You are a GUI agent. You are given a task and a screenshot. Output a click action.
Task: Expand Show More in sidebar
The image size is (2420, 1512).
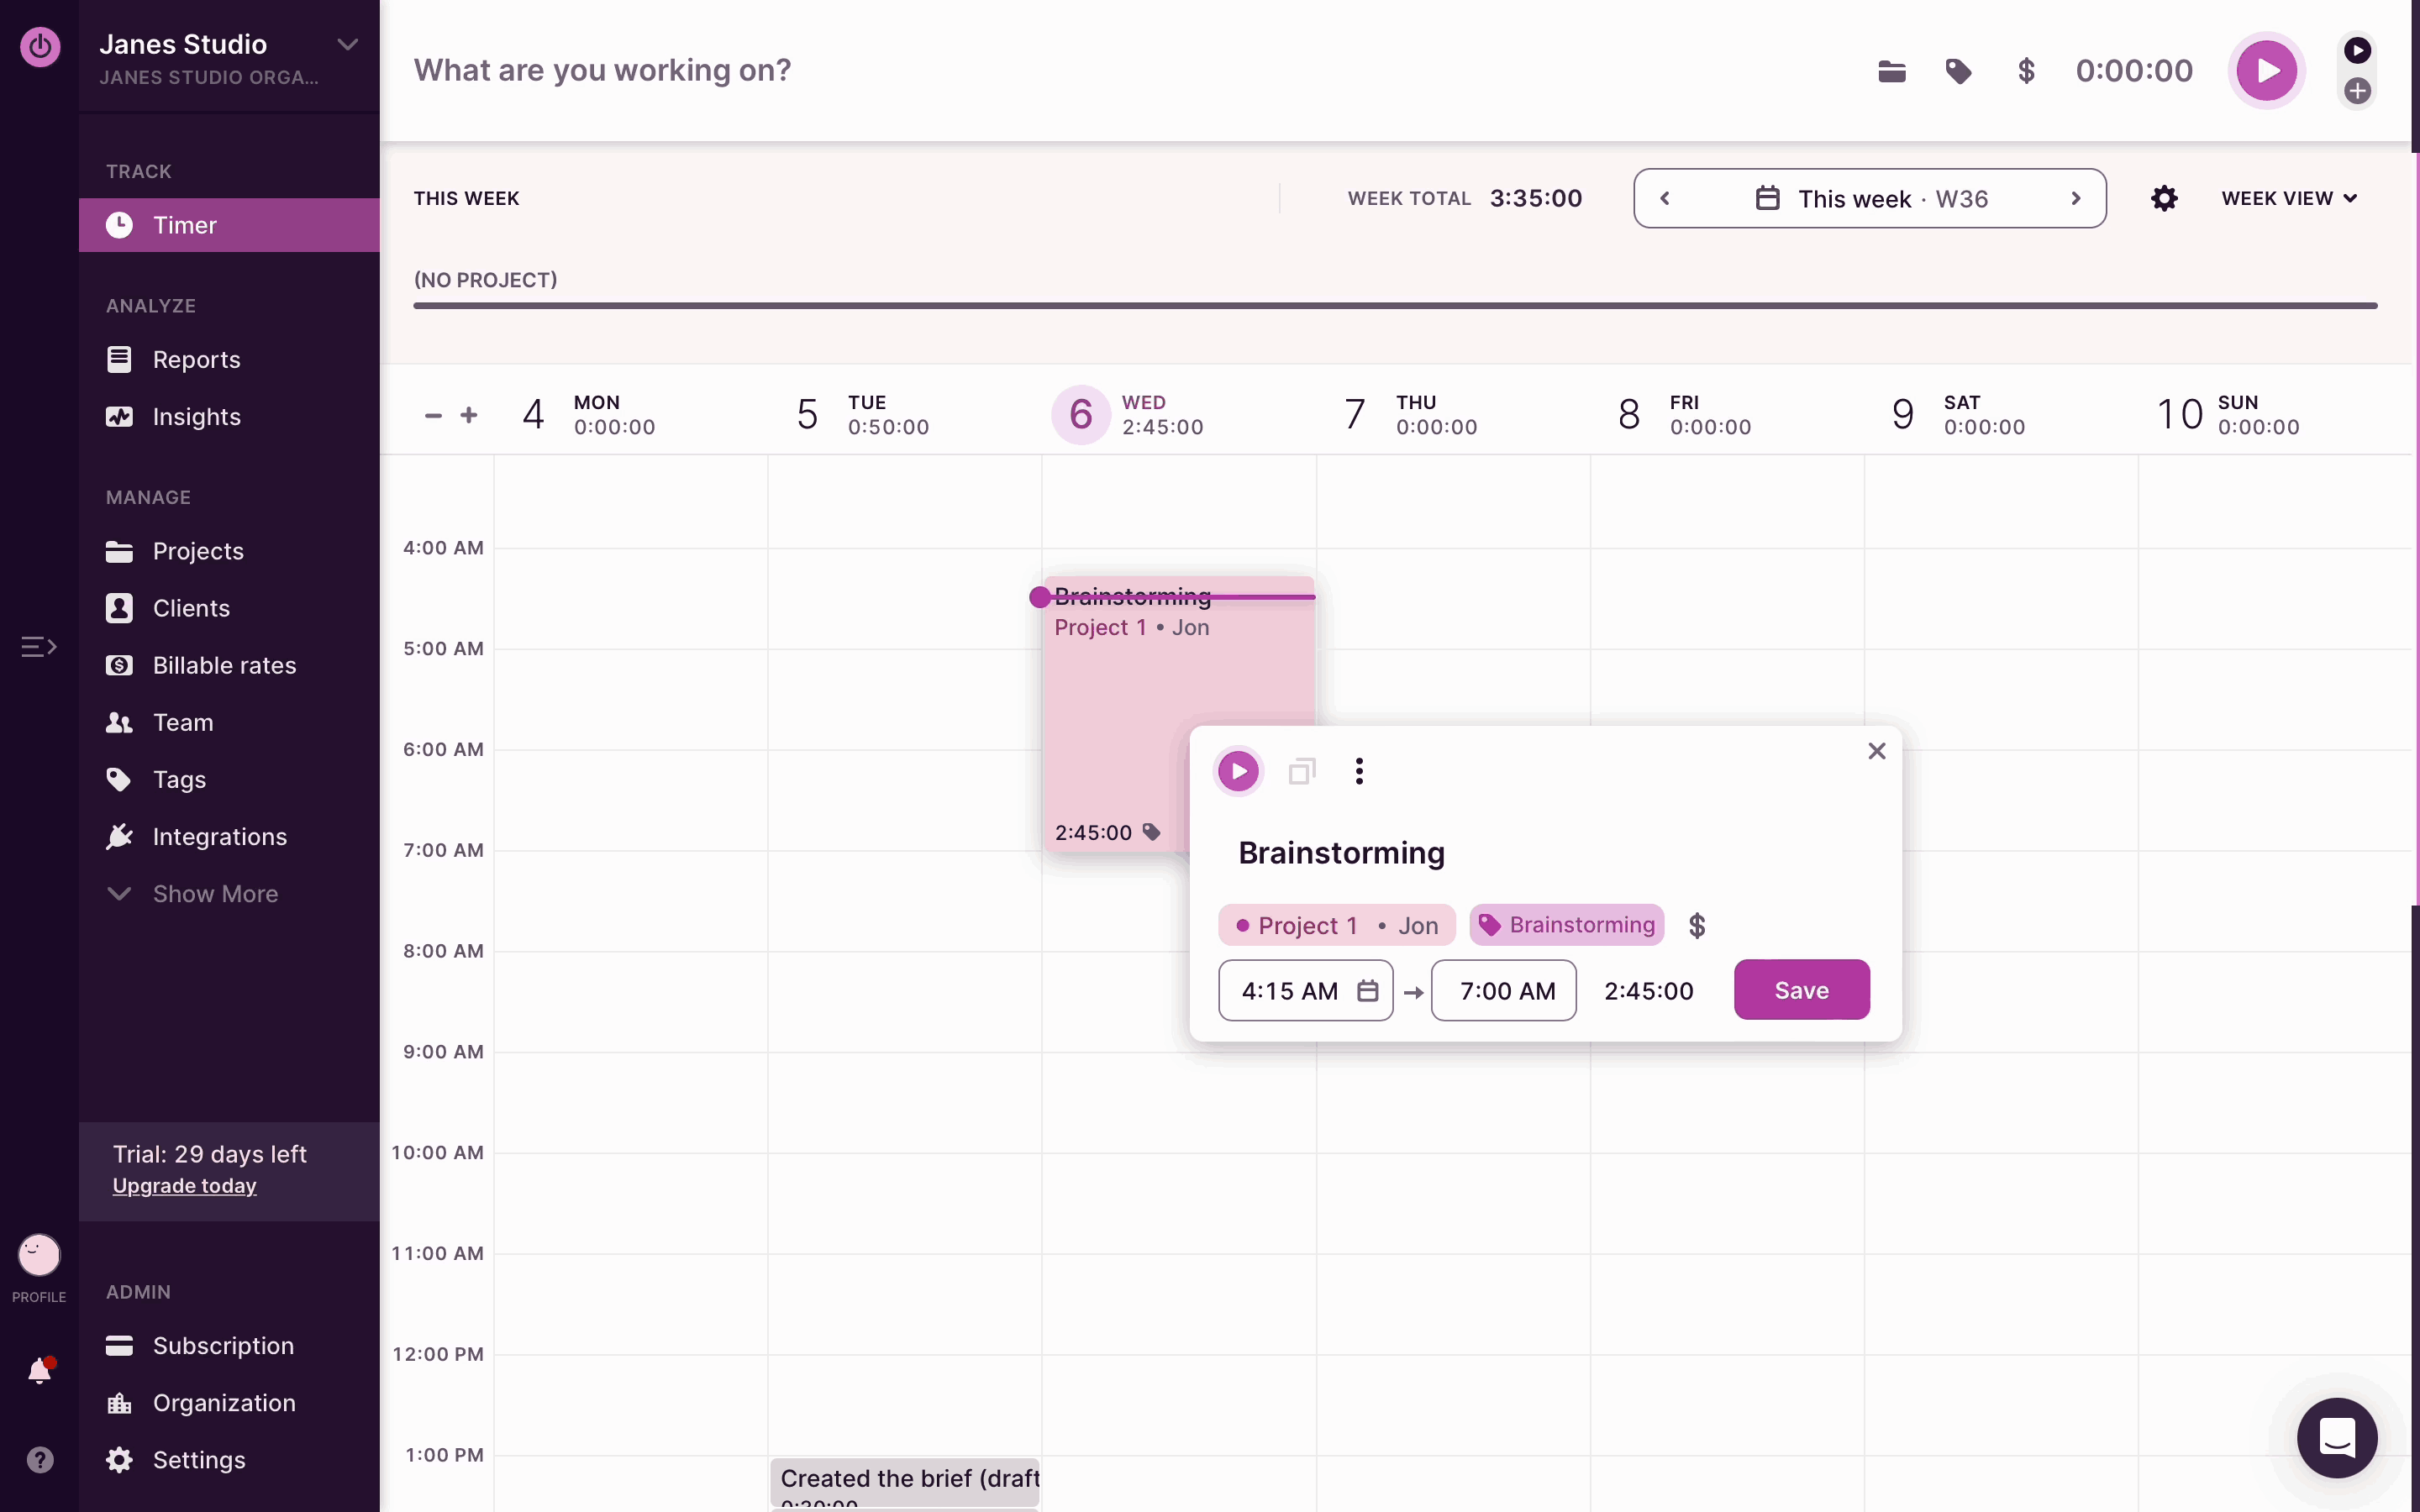[x=215, y=893]
